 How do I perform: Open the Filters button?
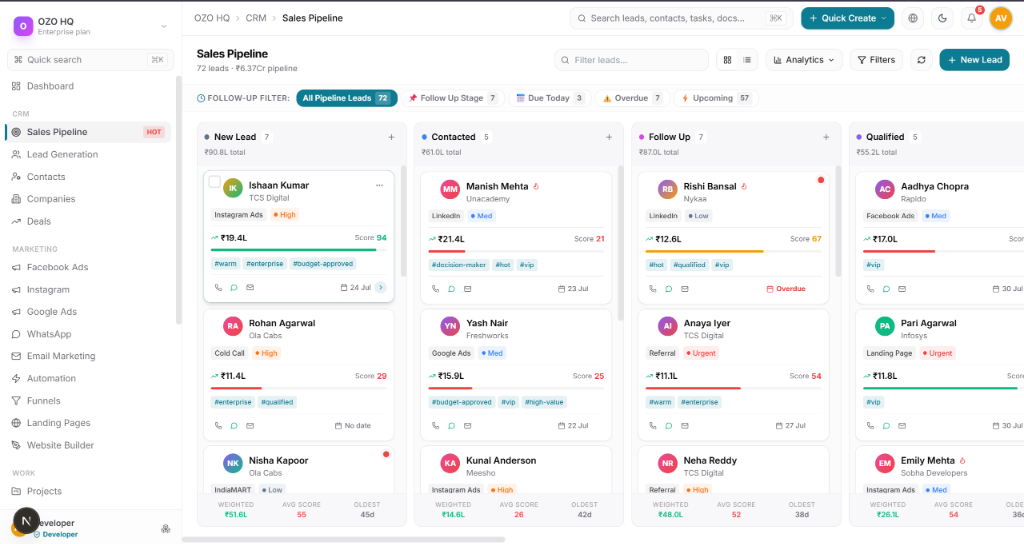click(x=876, y=60)
